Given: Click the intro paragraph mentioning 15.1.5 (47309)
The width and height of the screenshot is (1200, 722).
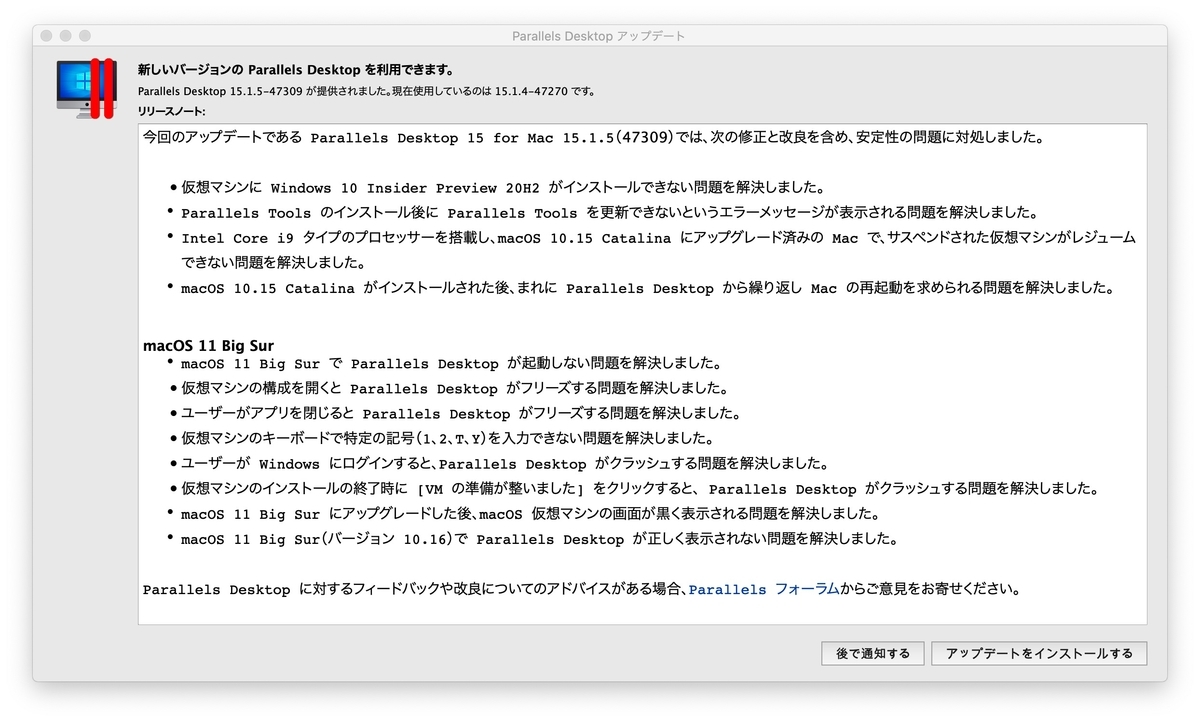Looking at the screenshot, I should [x=593, y=138].
